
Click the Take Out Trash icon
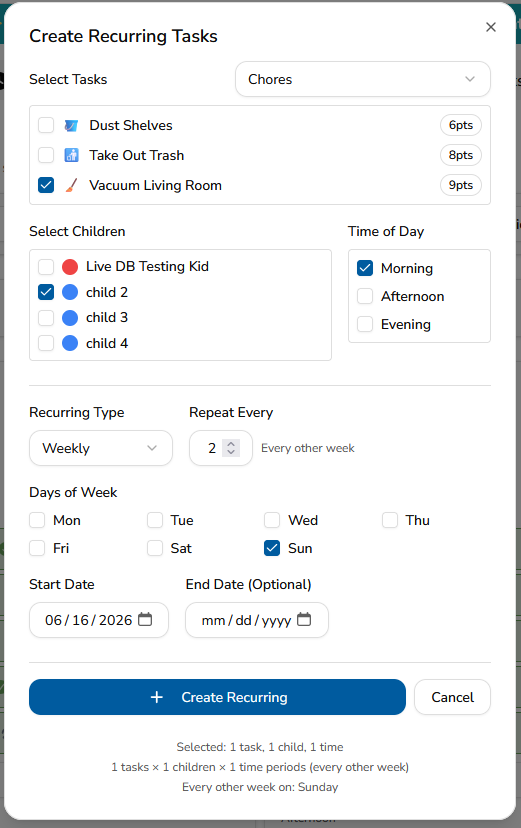tap(71, 155)
